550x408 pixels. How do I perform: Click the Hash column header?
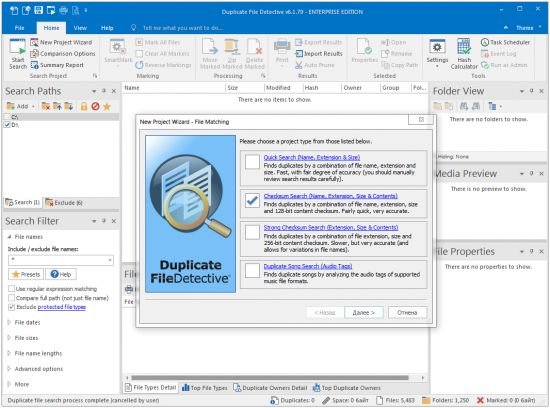tap(321, 88)
